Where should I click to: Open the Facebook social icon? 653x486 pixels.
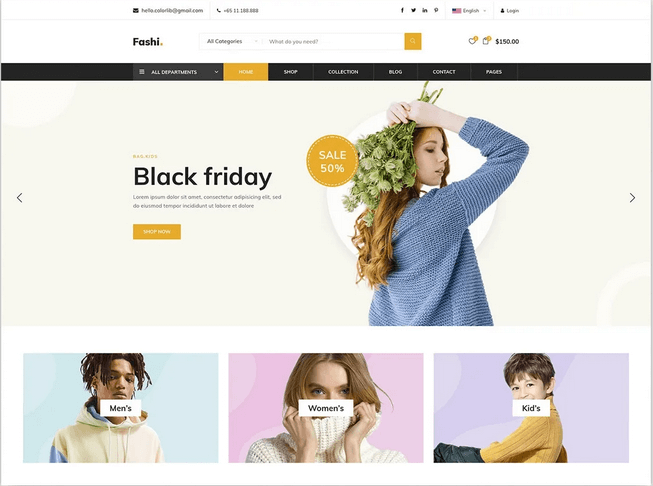coord(402,10)
